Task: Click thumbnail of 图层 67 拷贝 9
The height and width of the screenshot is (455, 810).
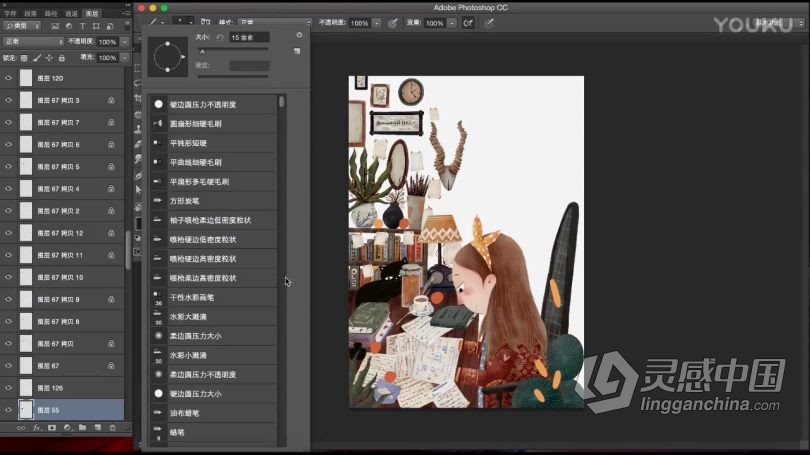Action: [26, 299]
